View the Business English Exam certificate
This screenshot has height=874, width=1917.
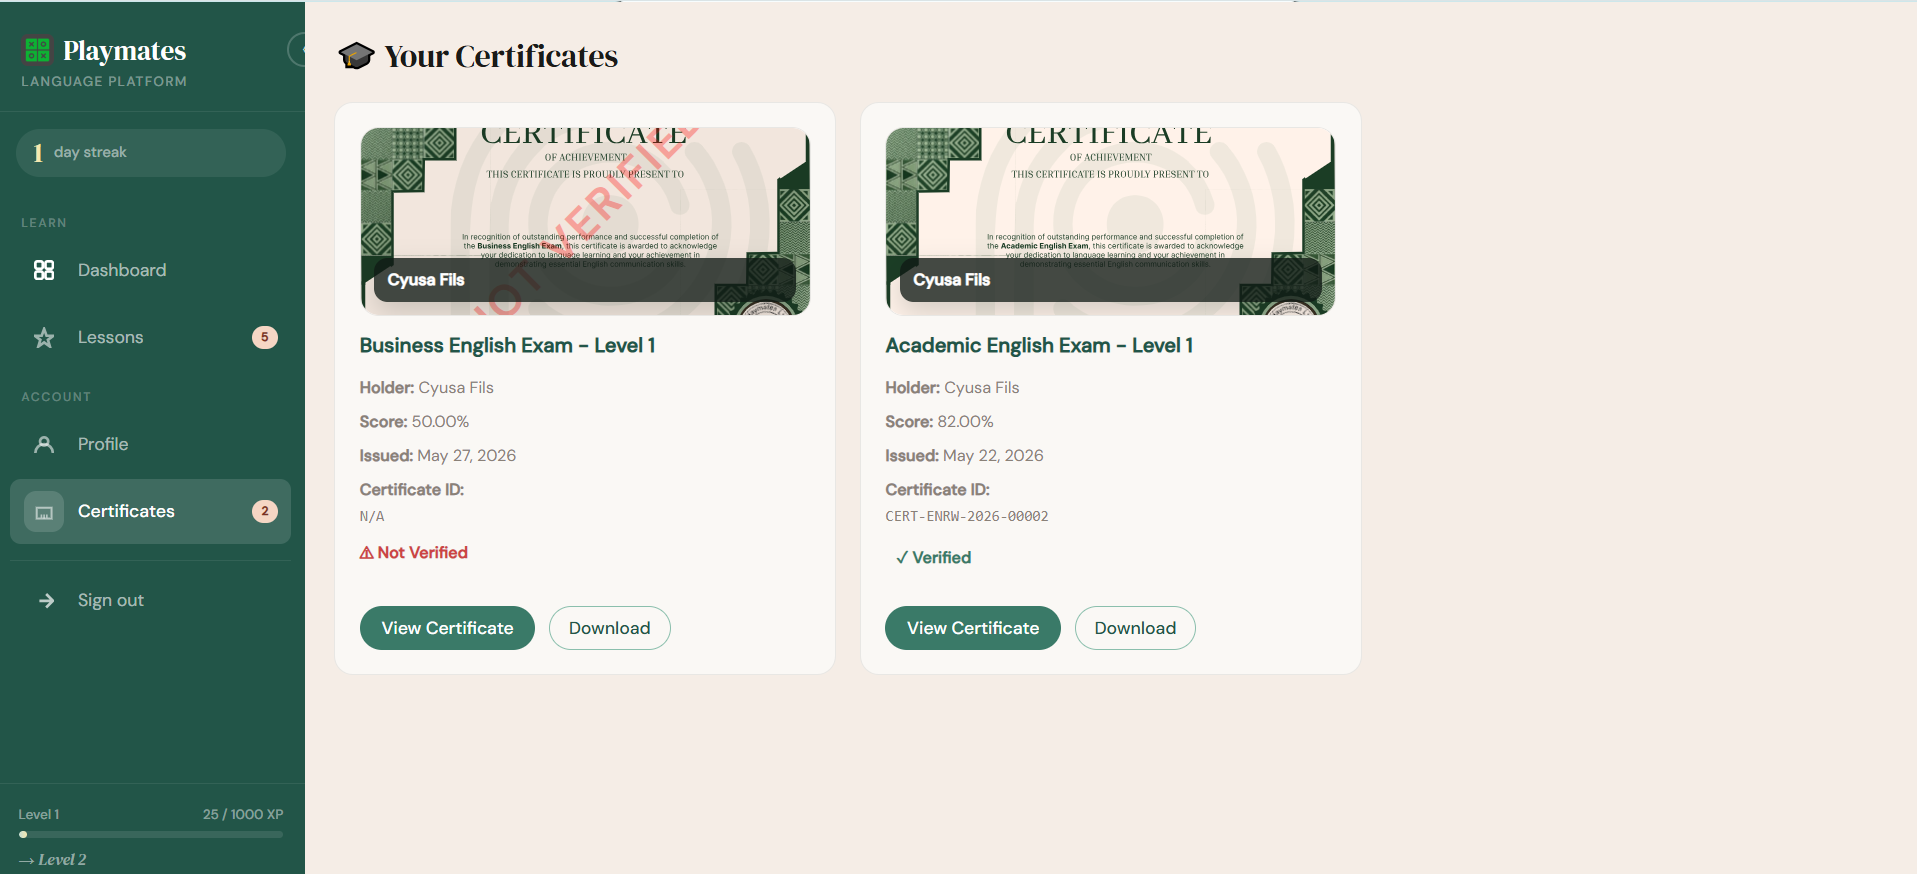[447, 628]
